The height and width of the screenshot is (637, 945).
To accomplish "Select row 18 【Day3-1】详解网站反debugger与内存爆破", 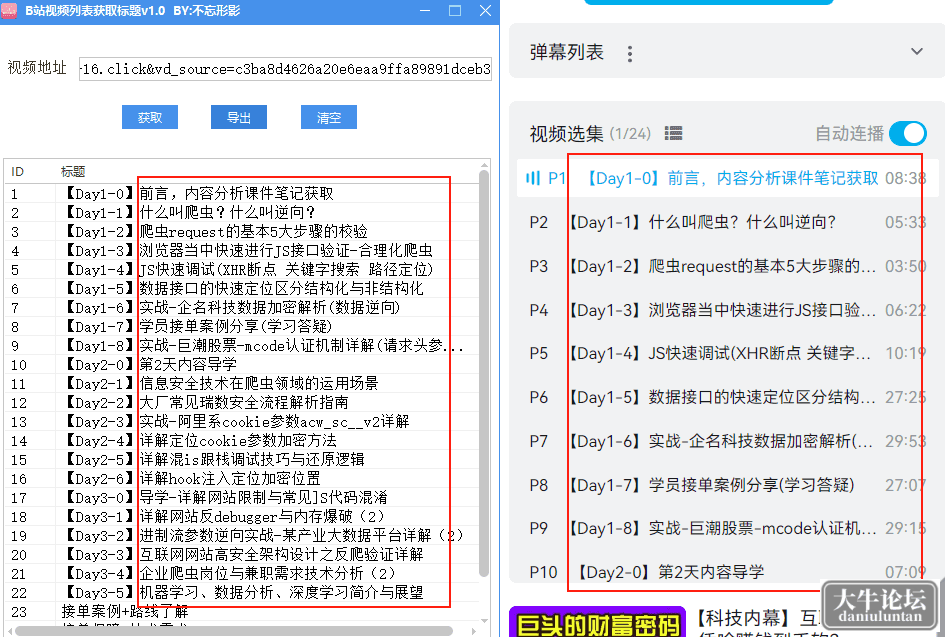I will click(241, 516).
